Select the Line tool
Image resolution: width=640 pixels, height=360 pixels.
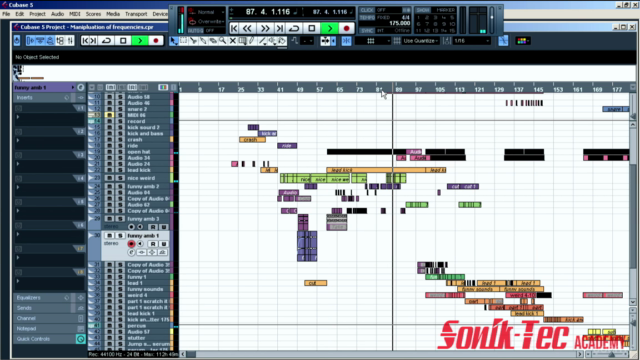click(262, 41)
